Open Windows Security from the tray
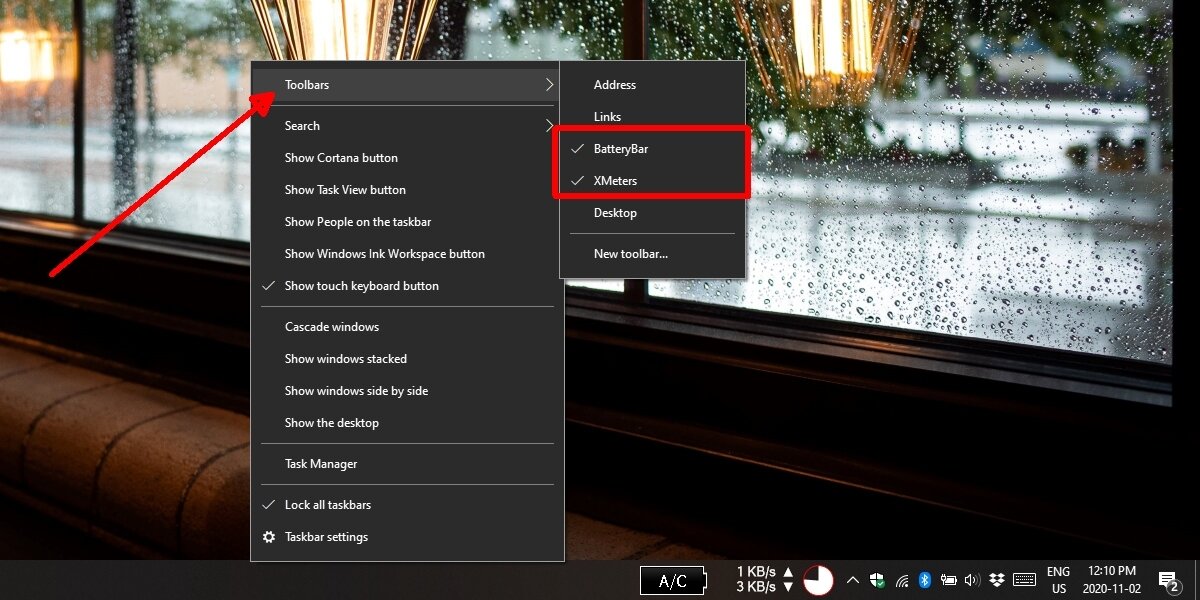The height and width of the screenshot is (600, 1200). click(877, 580)
